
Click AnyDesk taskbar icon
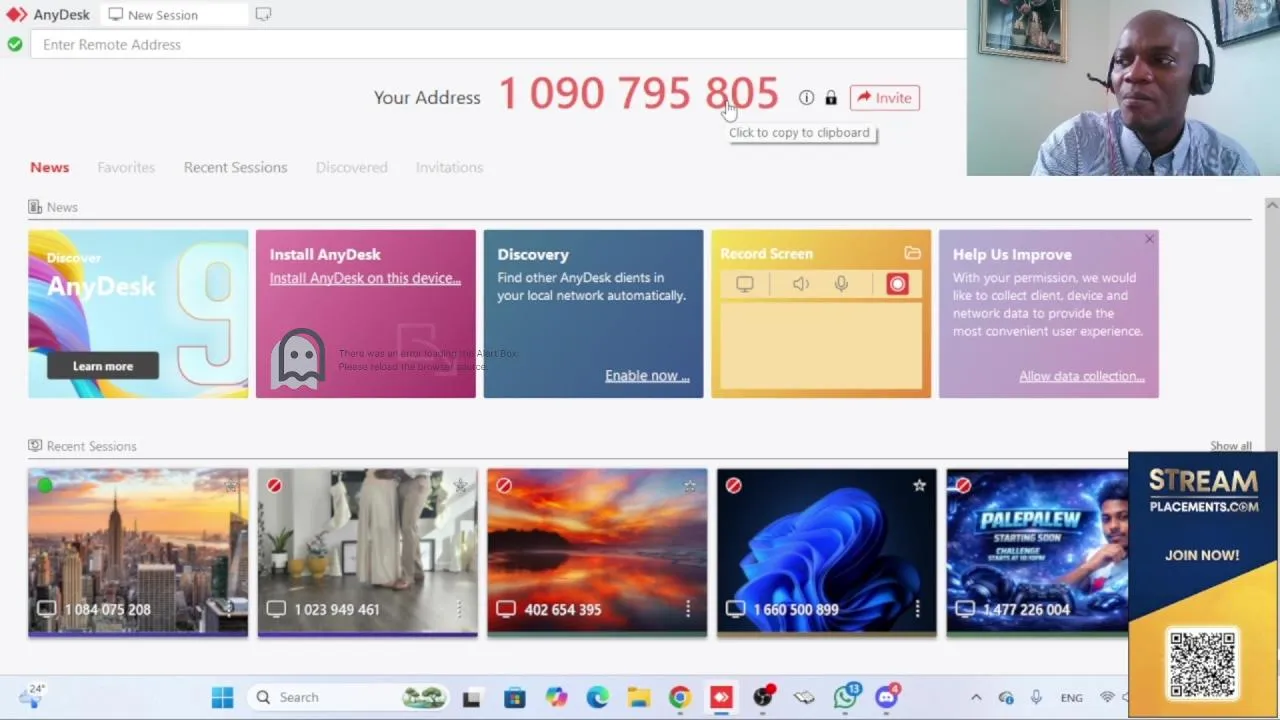[721, 697]
